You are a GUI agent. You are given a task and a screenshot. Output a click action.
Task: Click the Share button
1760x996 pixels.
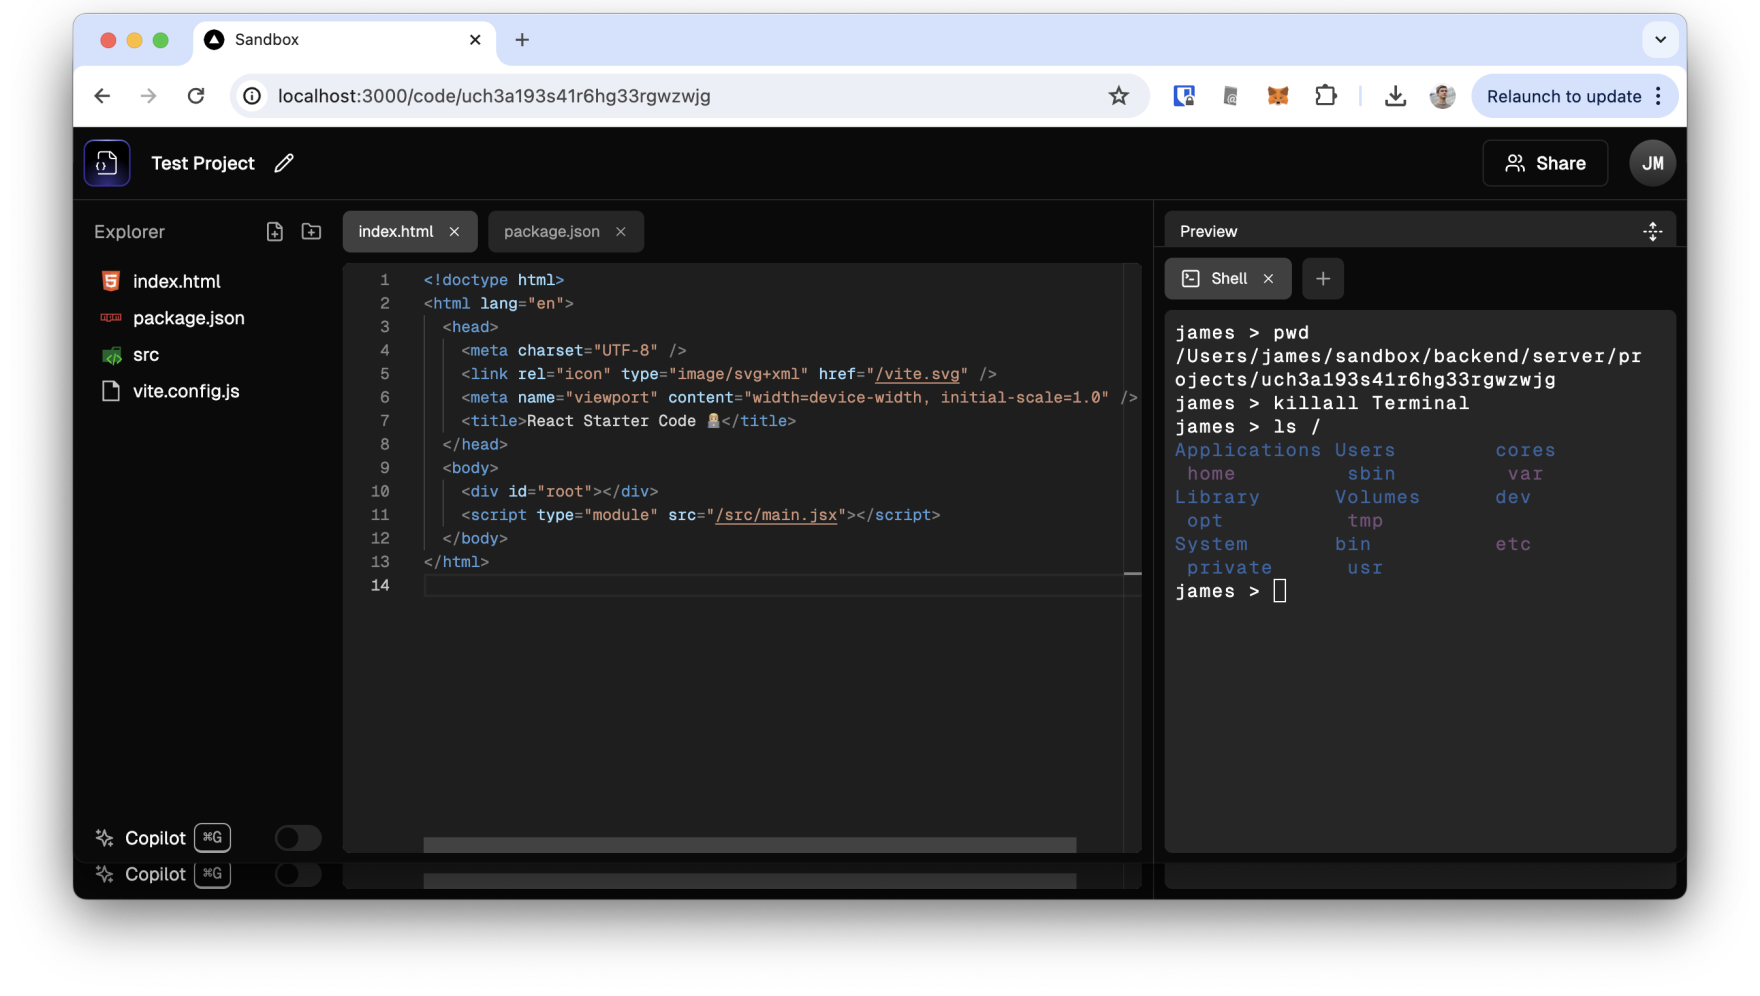click(1544, 162)
